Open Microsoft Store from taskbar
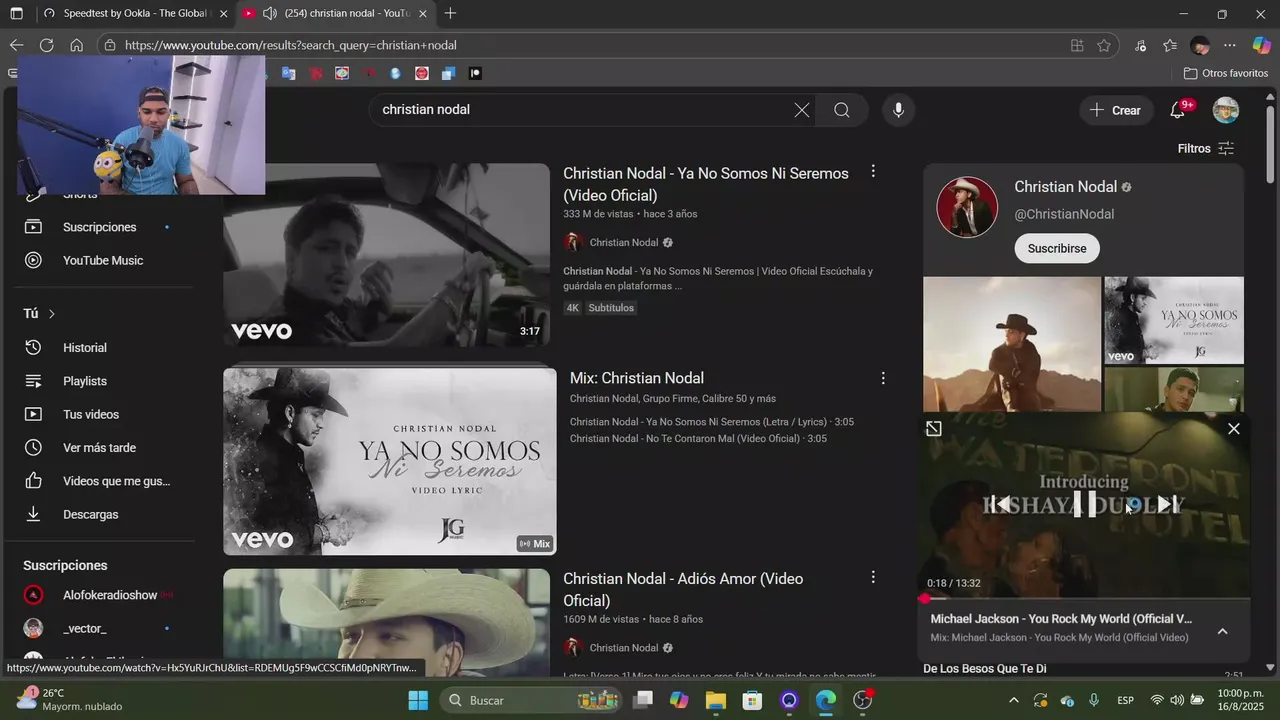 click(752, 700)
